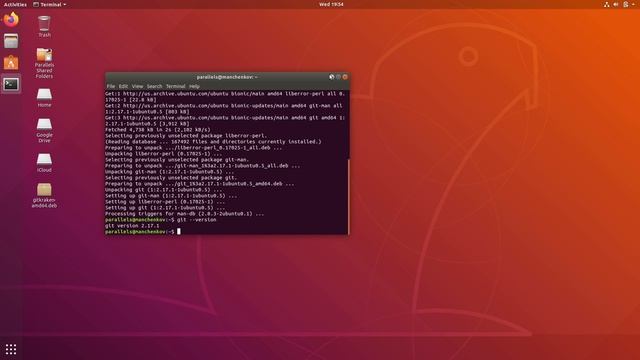The image size is (640, 360).
Task: Click the Activities button
Action: 15,4
